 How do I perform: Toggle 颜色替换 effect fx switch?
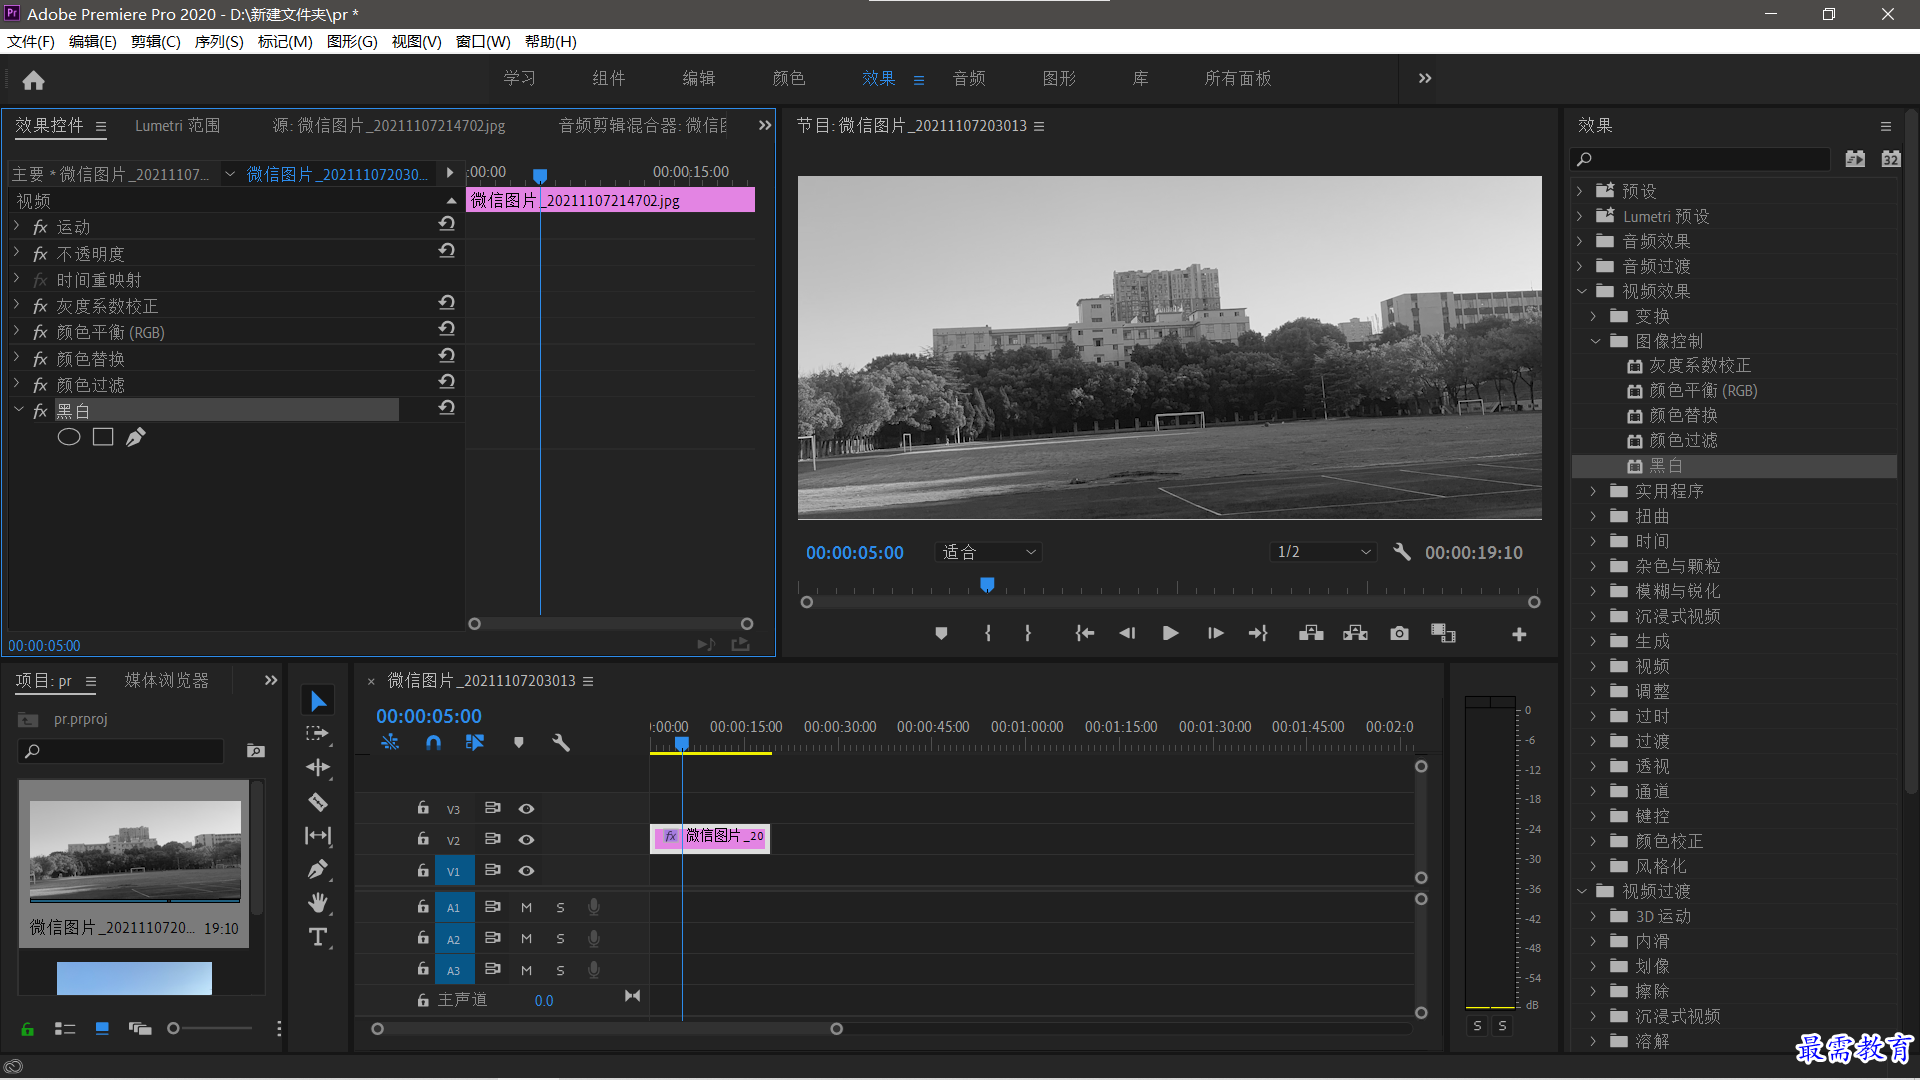point(40,359)
